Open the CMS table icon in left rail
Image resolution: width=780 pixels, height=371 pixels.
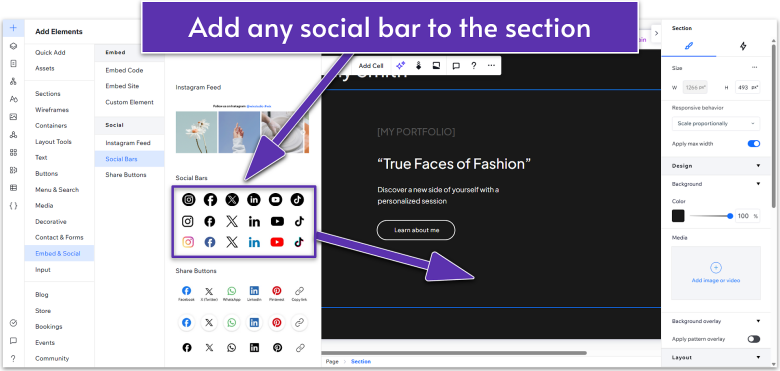click(x=13, y=188)
